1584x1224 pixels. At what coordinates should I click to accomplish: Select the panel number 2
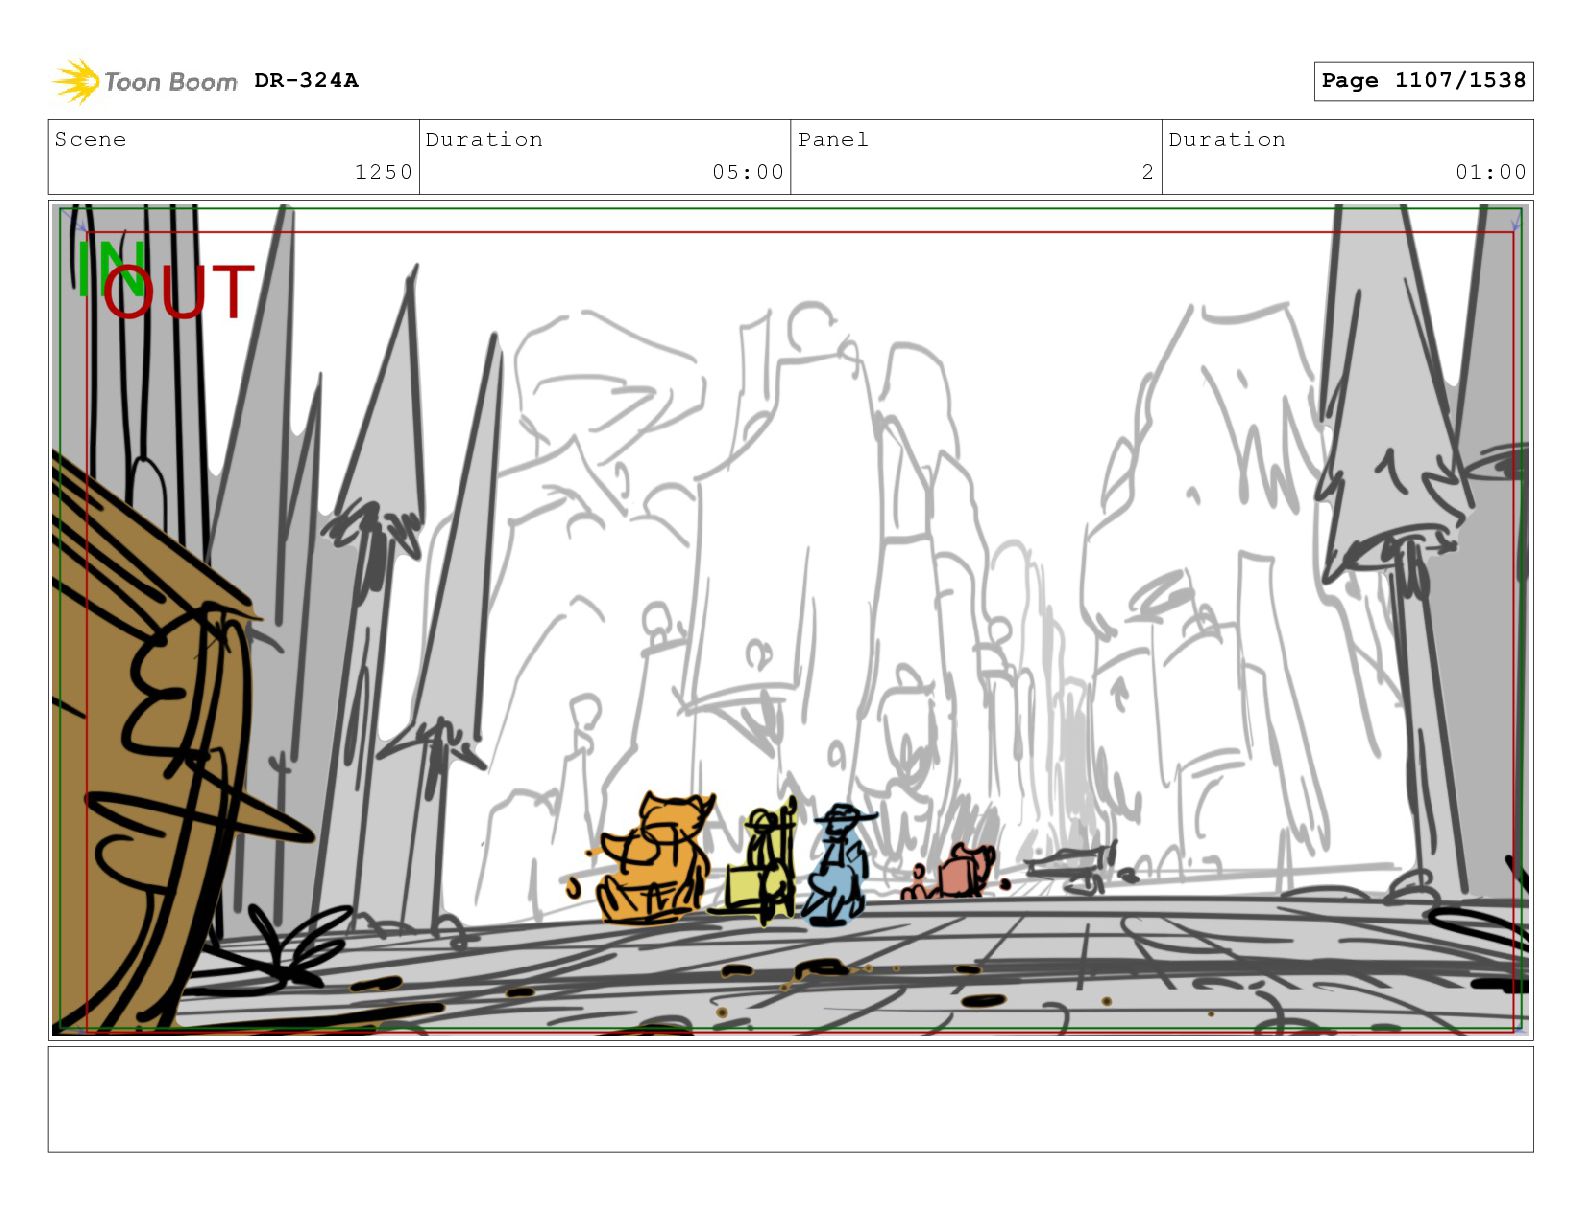pos(1148,172)
